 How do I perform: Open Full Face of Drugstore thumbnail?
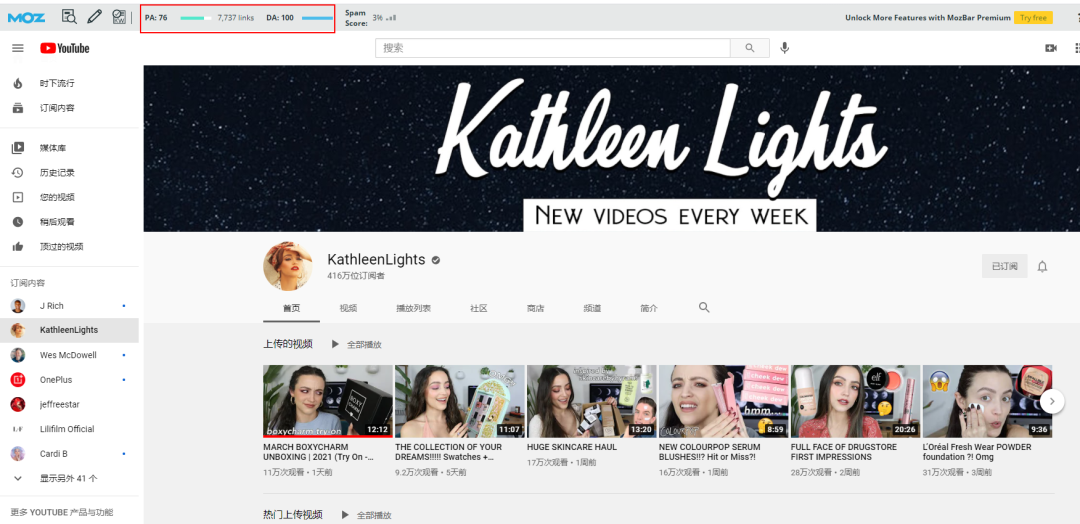click(x=855, y=401)
